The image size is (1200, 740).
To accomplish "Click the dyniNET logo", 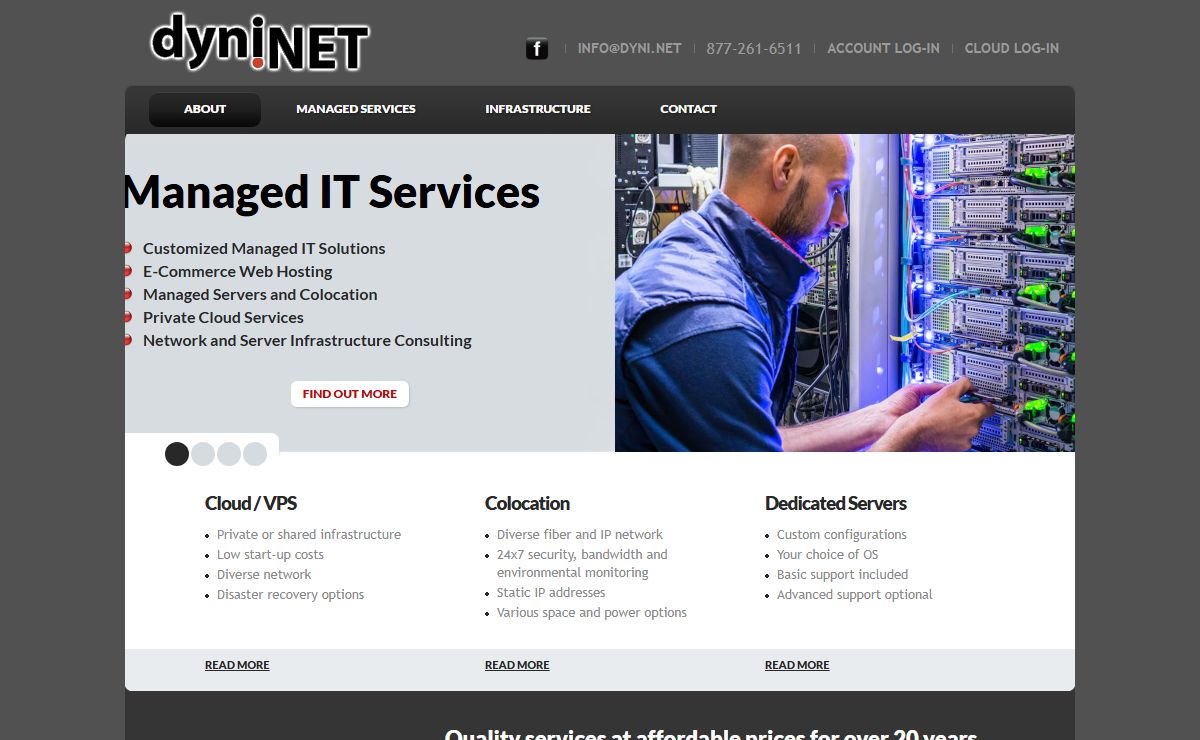I will click(x=260, y=44).
